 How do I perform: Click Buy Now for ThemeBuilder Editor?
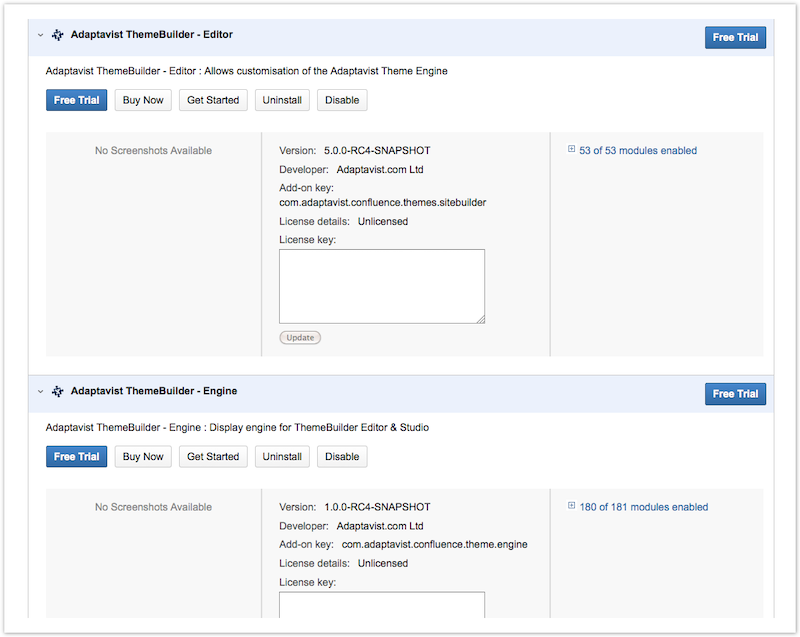coord(143,100)
